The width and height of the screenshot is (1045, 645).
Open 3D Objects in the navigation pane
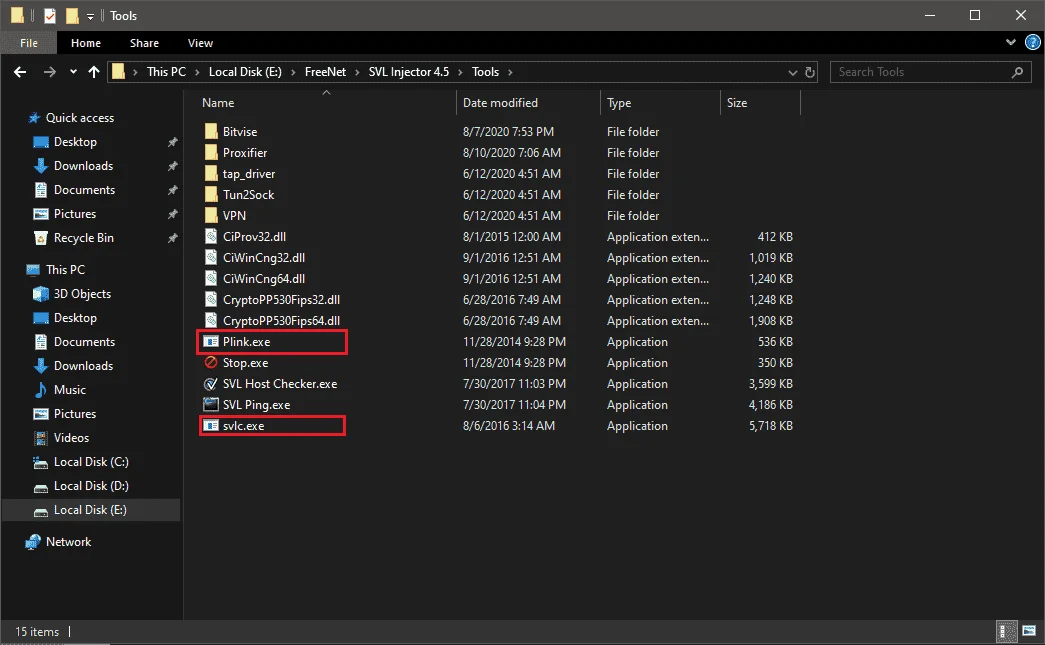pos(82,294)
